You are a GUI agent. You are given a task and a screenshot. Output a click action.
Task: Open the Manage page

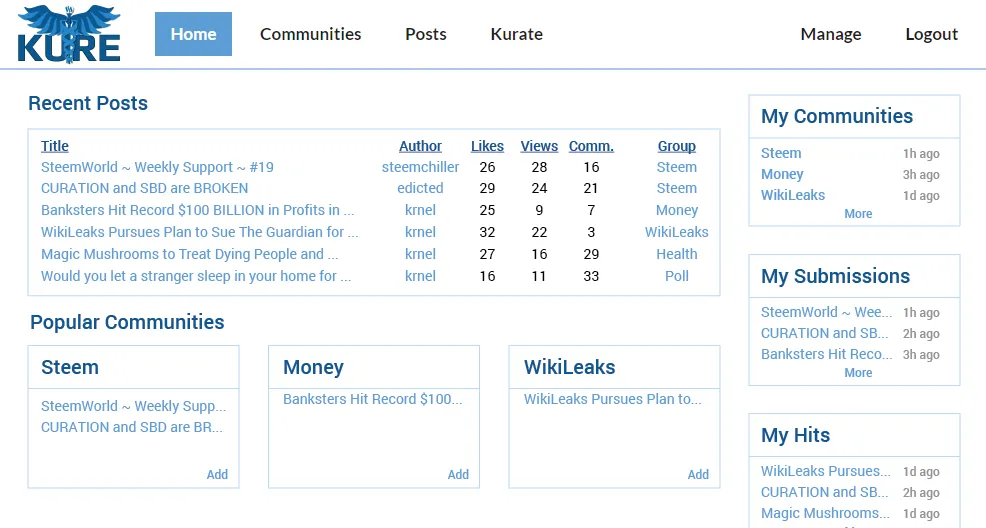click(831, 34)
